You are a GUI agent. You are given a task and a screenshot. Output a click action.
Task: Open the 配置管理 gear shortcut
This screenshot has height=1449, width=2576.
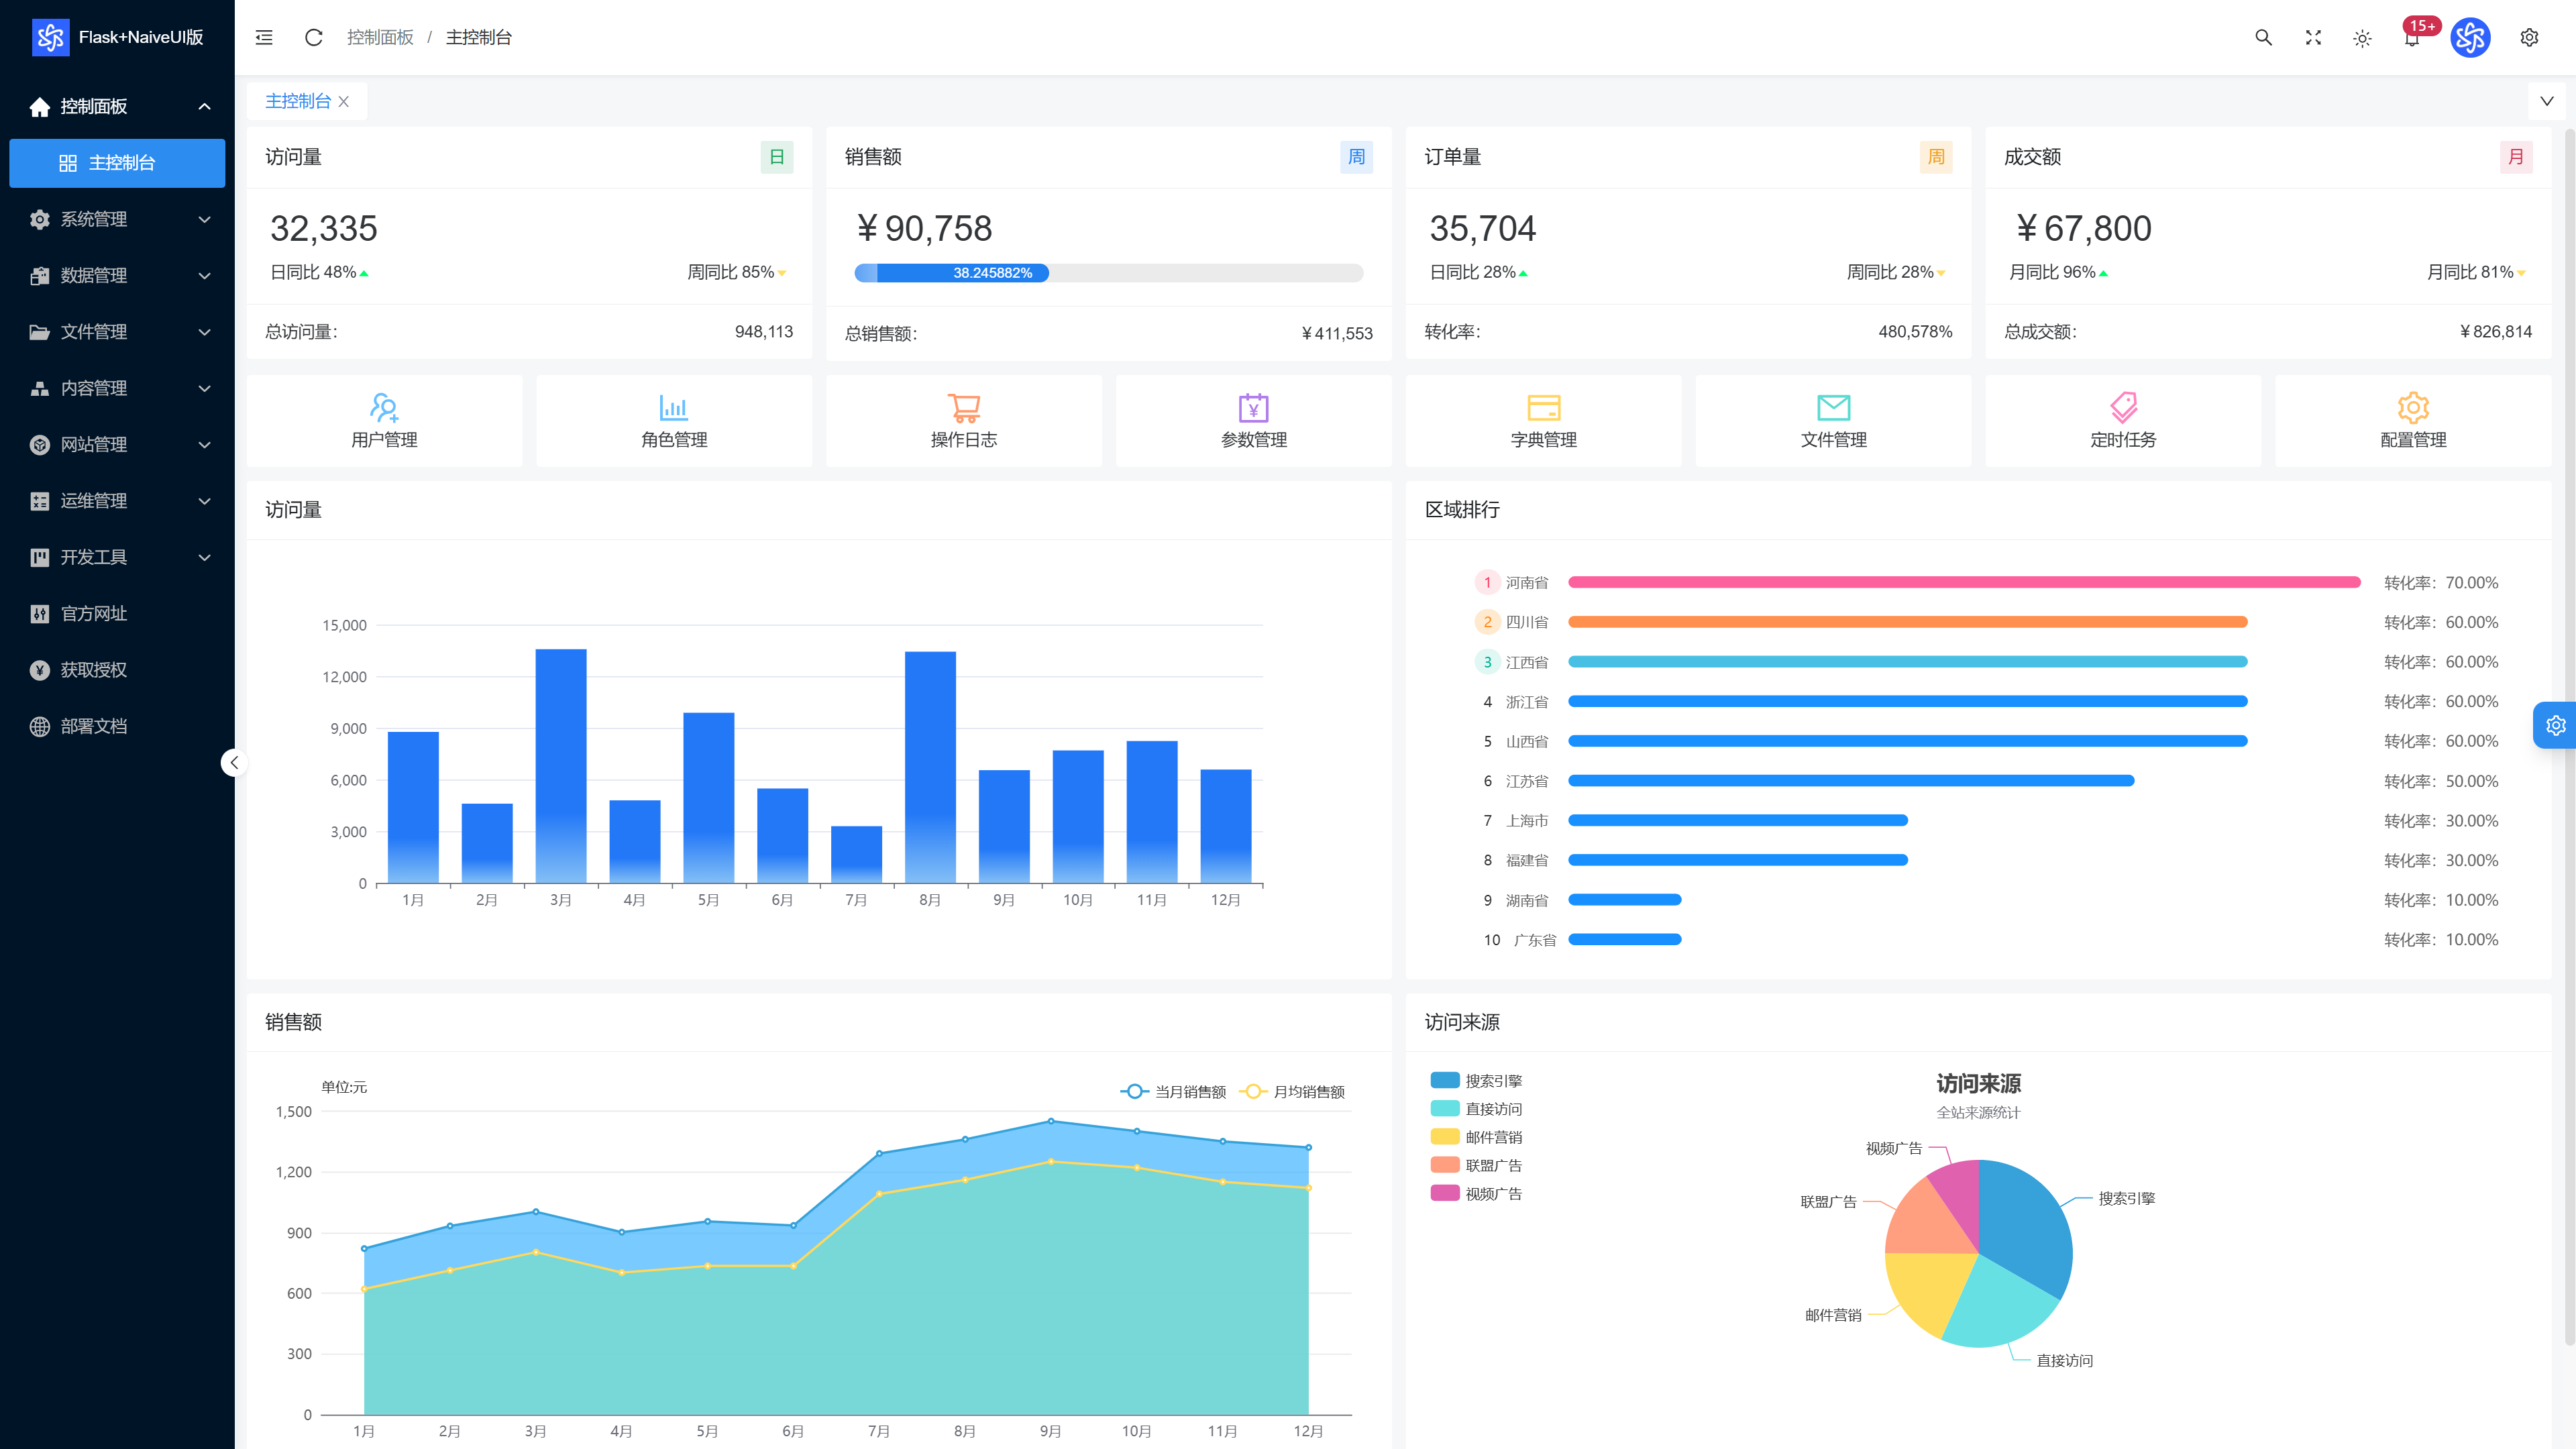(2413, 407)
